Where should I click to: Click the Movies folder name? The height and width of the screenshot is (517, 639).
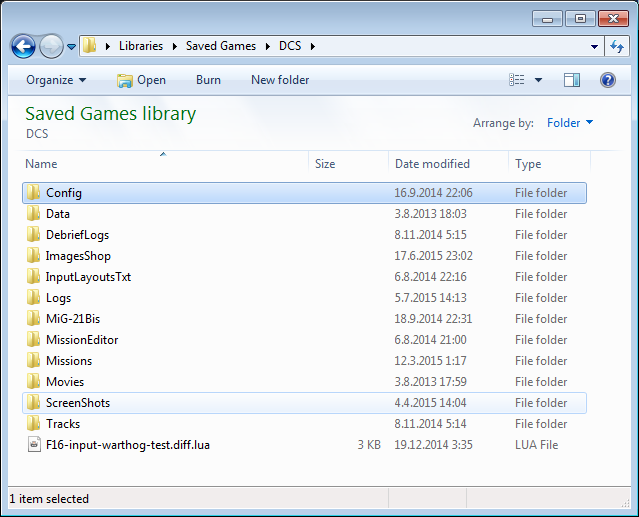point(65,382)
